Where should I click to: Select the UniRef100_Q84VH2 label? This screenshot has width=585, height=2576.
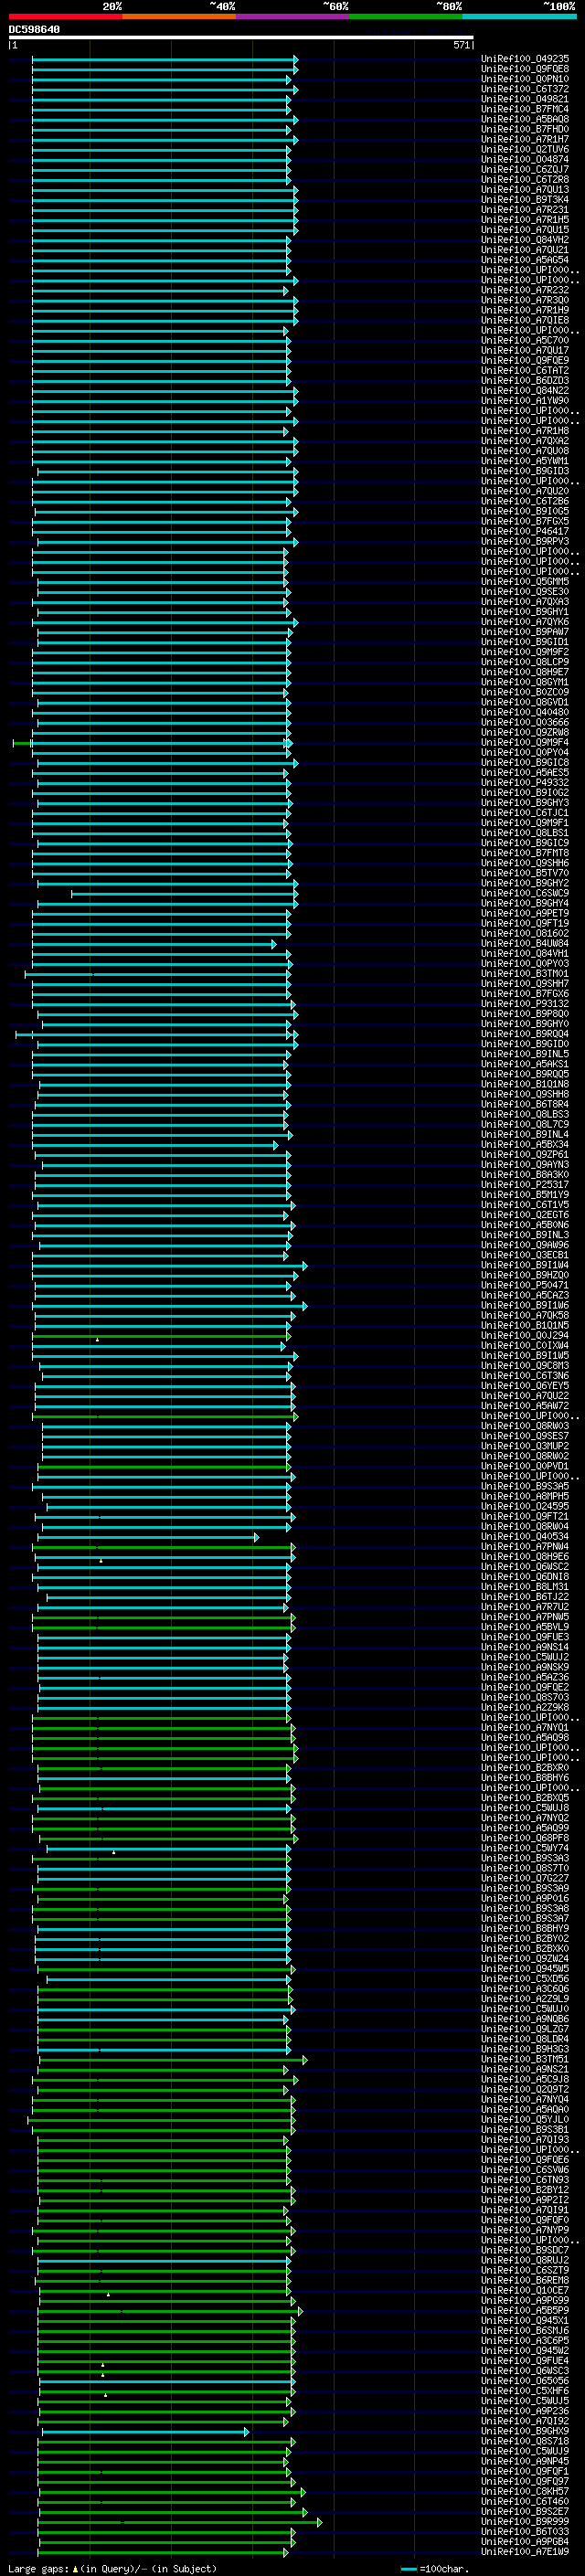coord(525,240)
